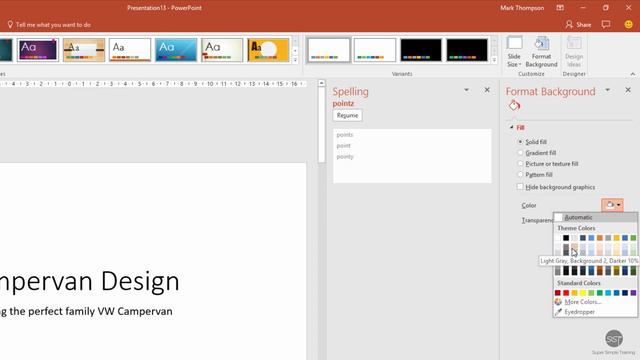This screenshot has height=360, width=640.
Task: Click More Colors... in the picker
Action: (583, 302)
